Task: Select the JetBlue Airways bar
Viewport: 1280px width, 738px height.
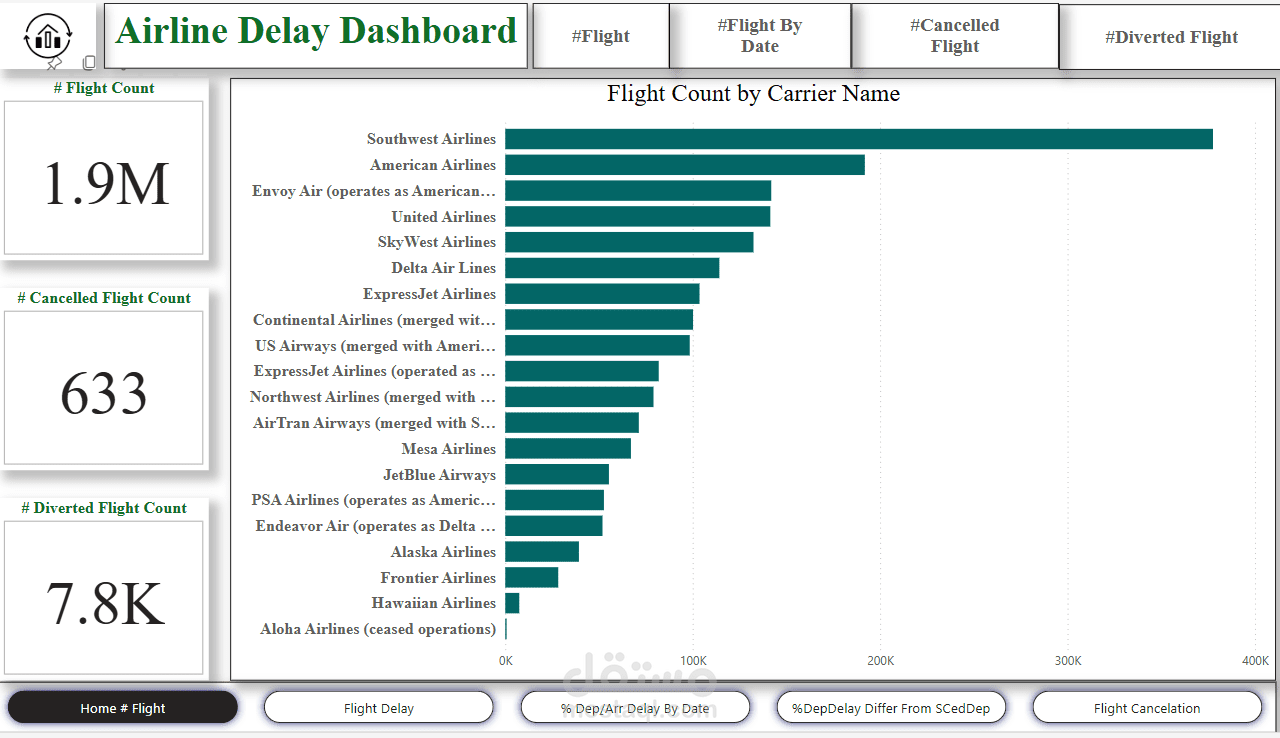Action: [x=557, y=474]
